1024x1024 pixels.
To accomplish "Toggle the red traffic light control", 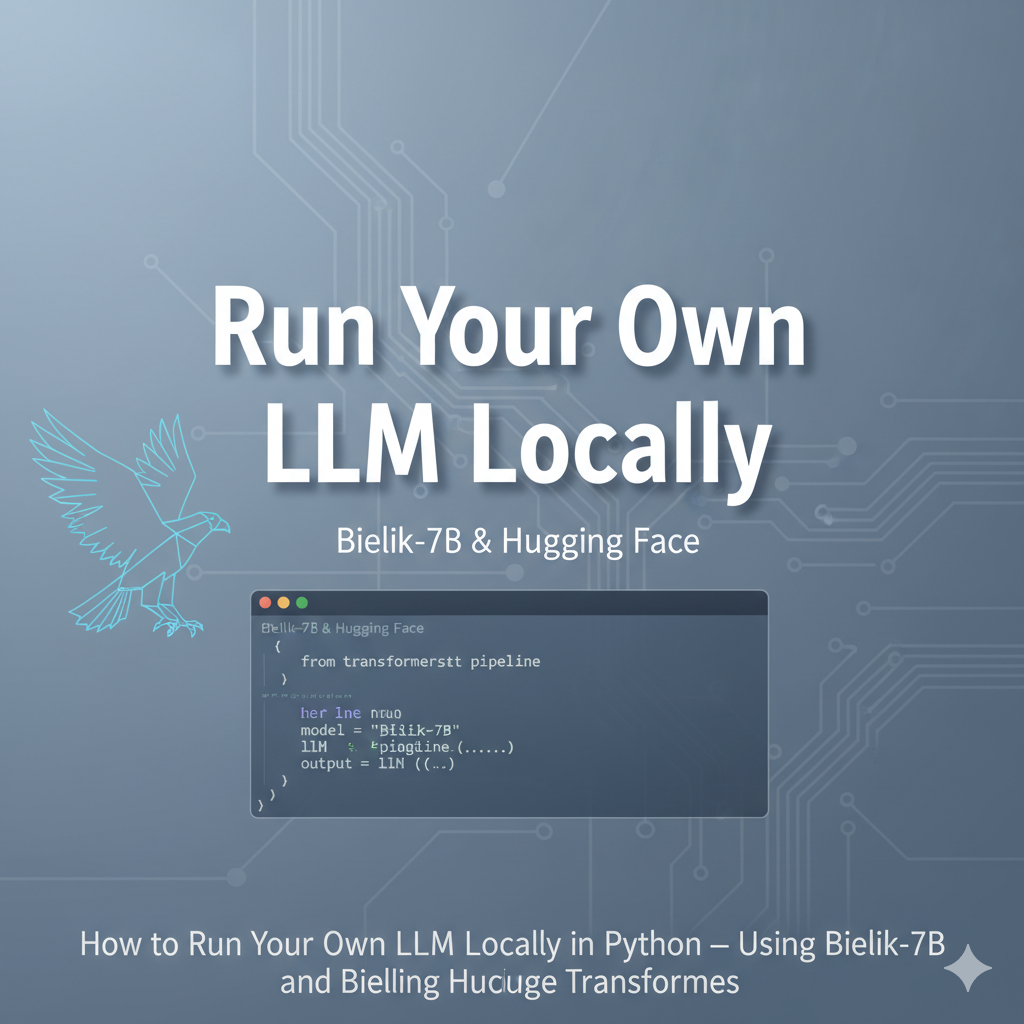I will (265, 601).
